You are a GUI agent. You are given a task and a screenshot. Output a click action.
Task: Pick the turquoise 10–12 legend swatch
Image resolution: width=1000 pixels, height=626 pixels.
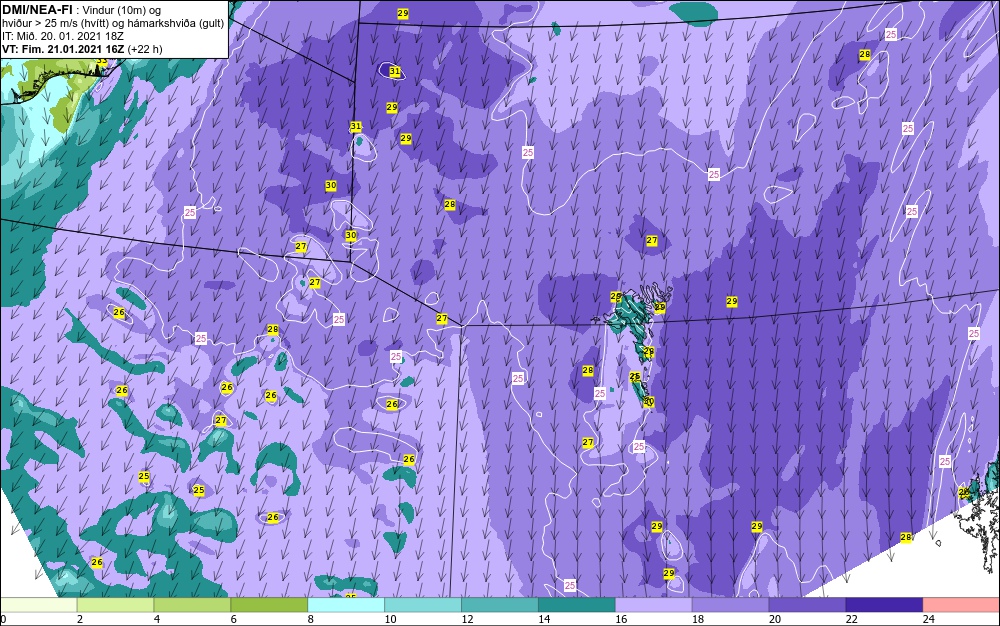pos(423,605)
